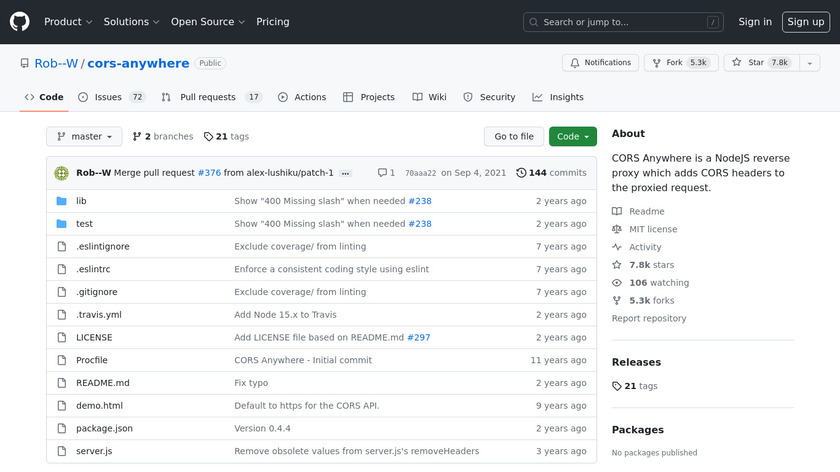This screenshot has height=472, width=840.
Task: Expand the Product menu
Action: [68, 22]
